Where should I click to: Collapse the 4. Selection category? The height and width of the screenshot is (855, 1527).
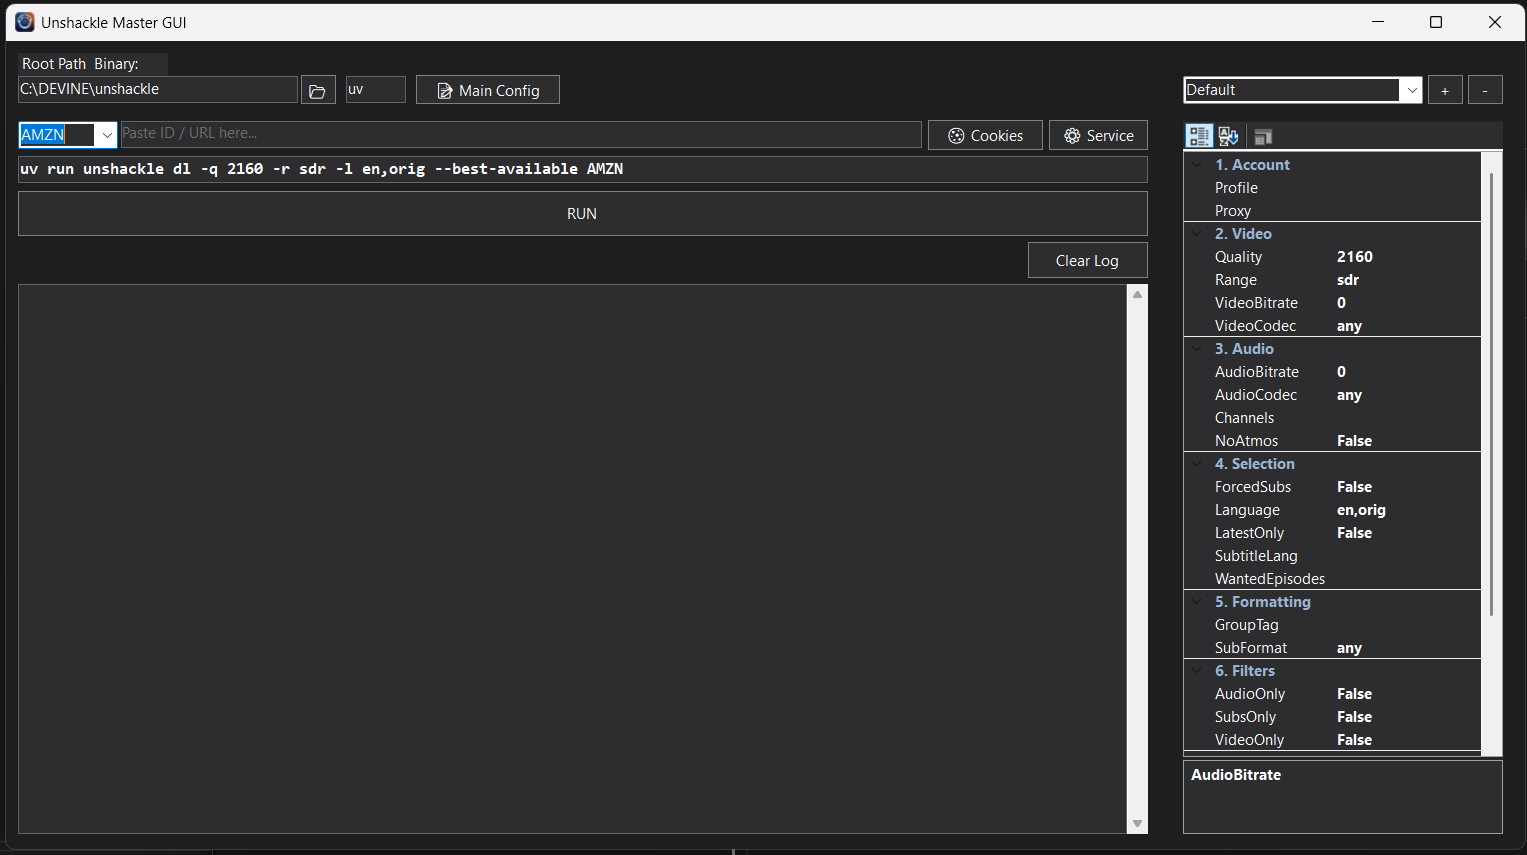1197,464
